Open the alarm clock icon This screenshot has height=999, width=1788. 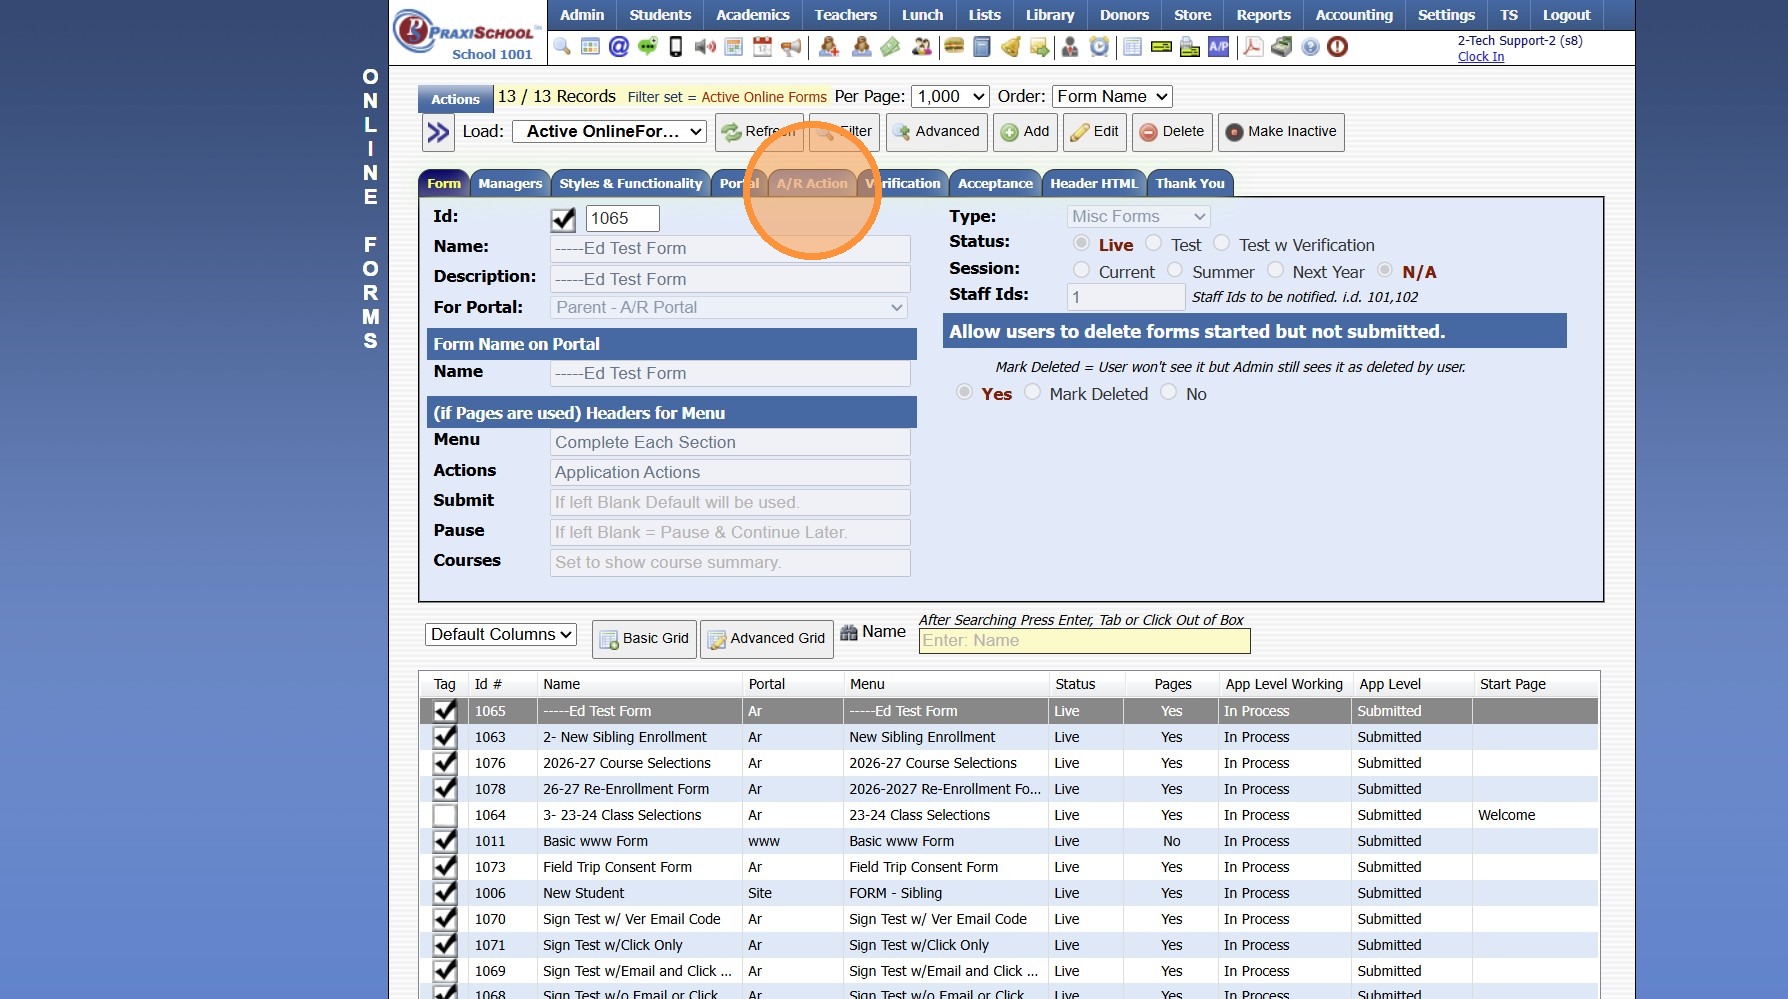[x=1099, y=47]
